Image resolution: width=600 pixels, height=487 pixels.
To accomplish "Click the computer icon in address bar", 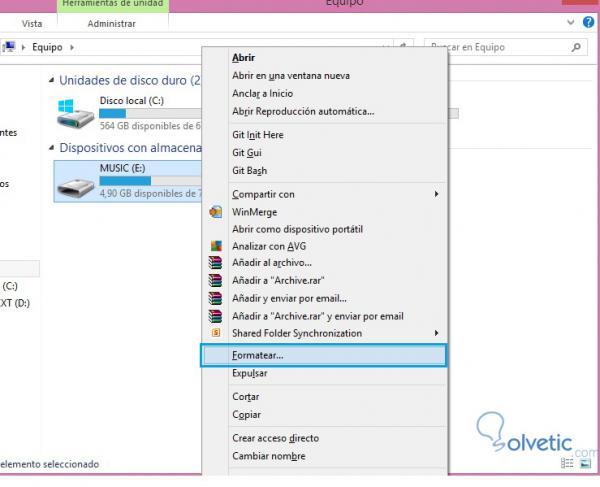I will (x=9, y=47).
